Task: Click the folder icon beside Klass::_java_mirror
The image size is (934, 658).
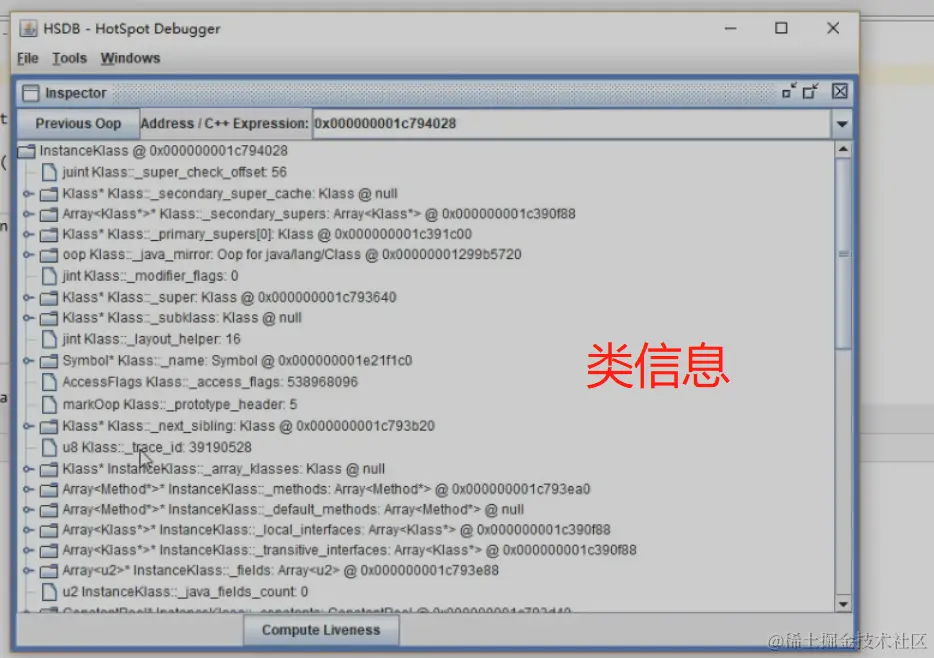Action: (49, 255)
